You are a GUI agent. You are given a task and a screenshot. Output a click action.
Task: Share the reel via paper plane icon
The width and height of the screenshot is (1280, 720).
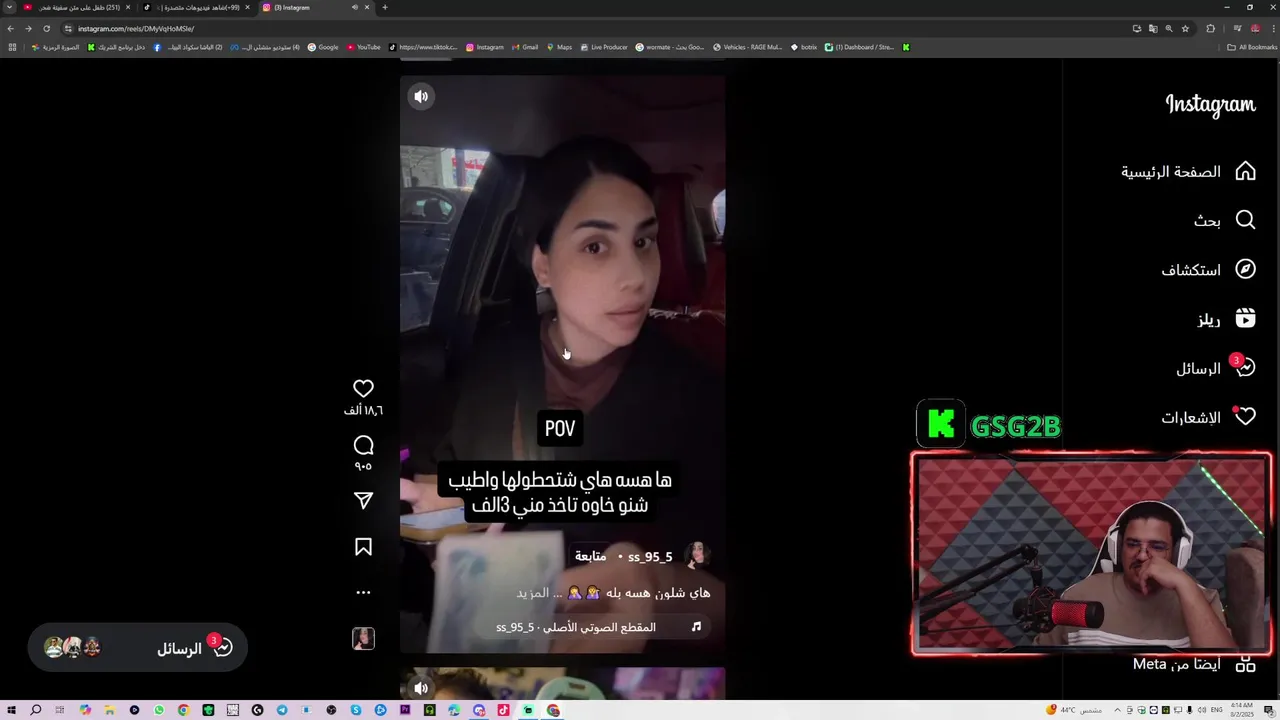(x=363, y=501)
